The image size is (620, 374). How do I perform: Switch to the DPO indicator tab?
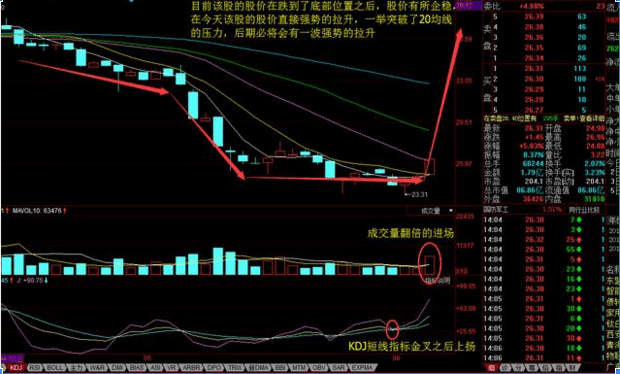214,368
